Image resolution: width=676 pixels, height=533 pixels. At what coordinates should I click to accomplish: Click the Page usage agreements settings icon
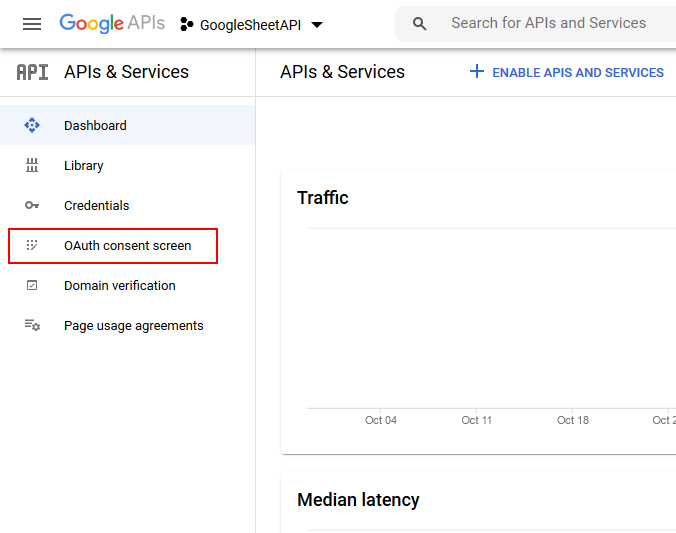pos(32,325)
